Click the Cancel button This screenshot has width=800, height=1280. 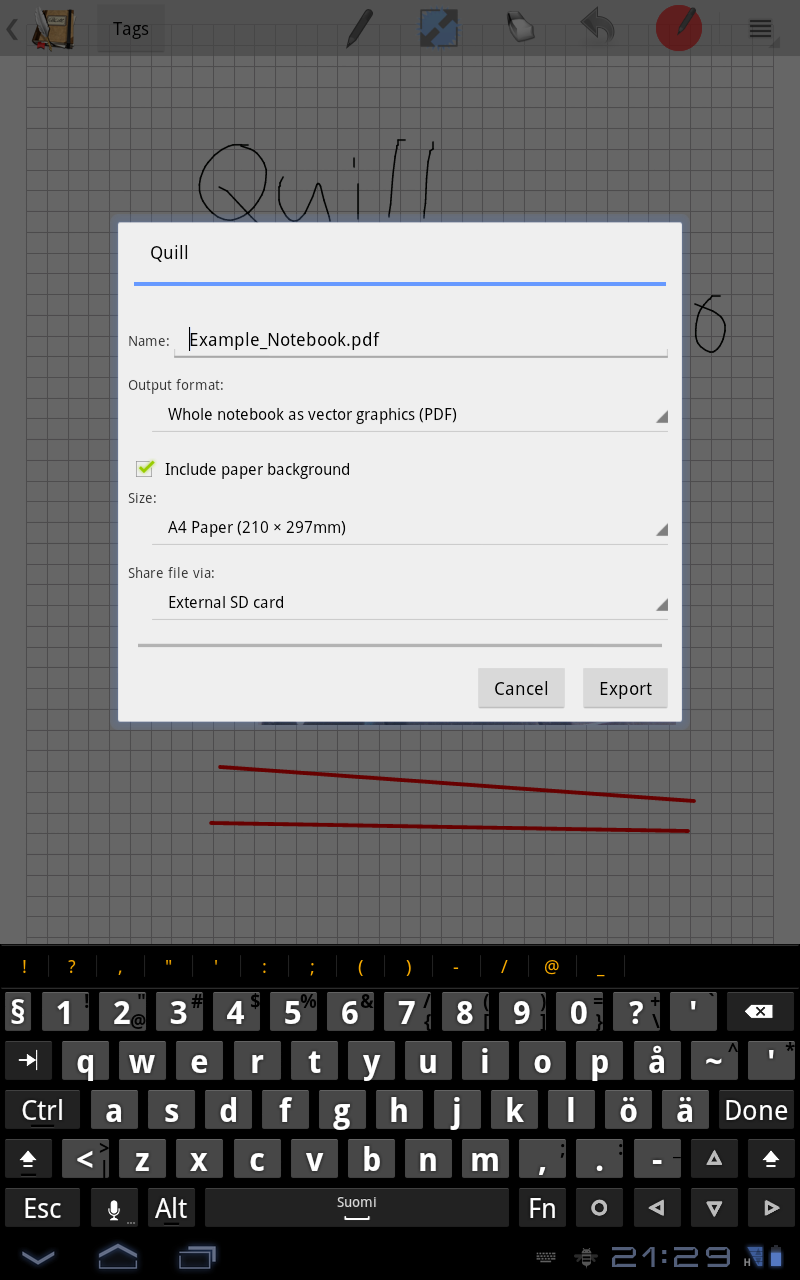click(521, 688)
